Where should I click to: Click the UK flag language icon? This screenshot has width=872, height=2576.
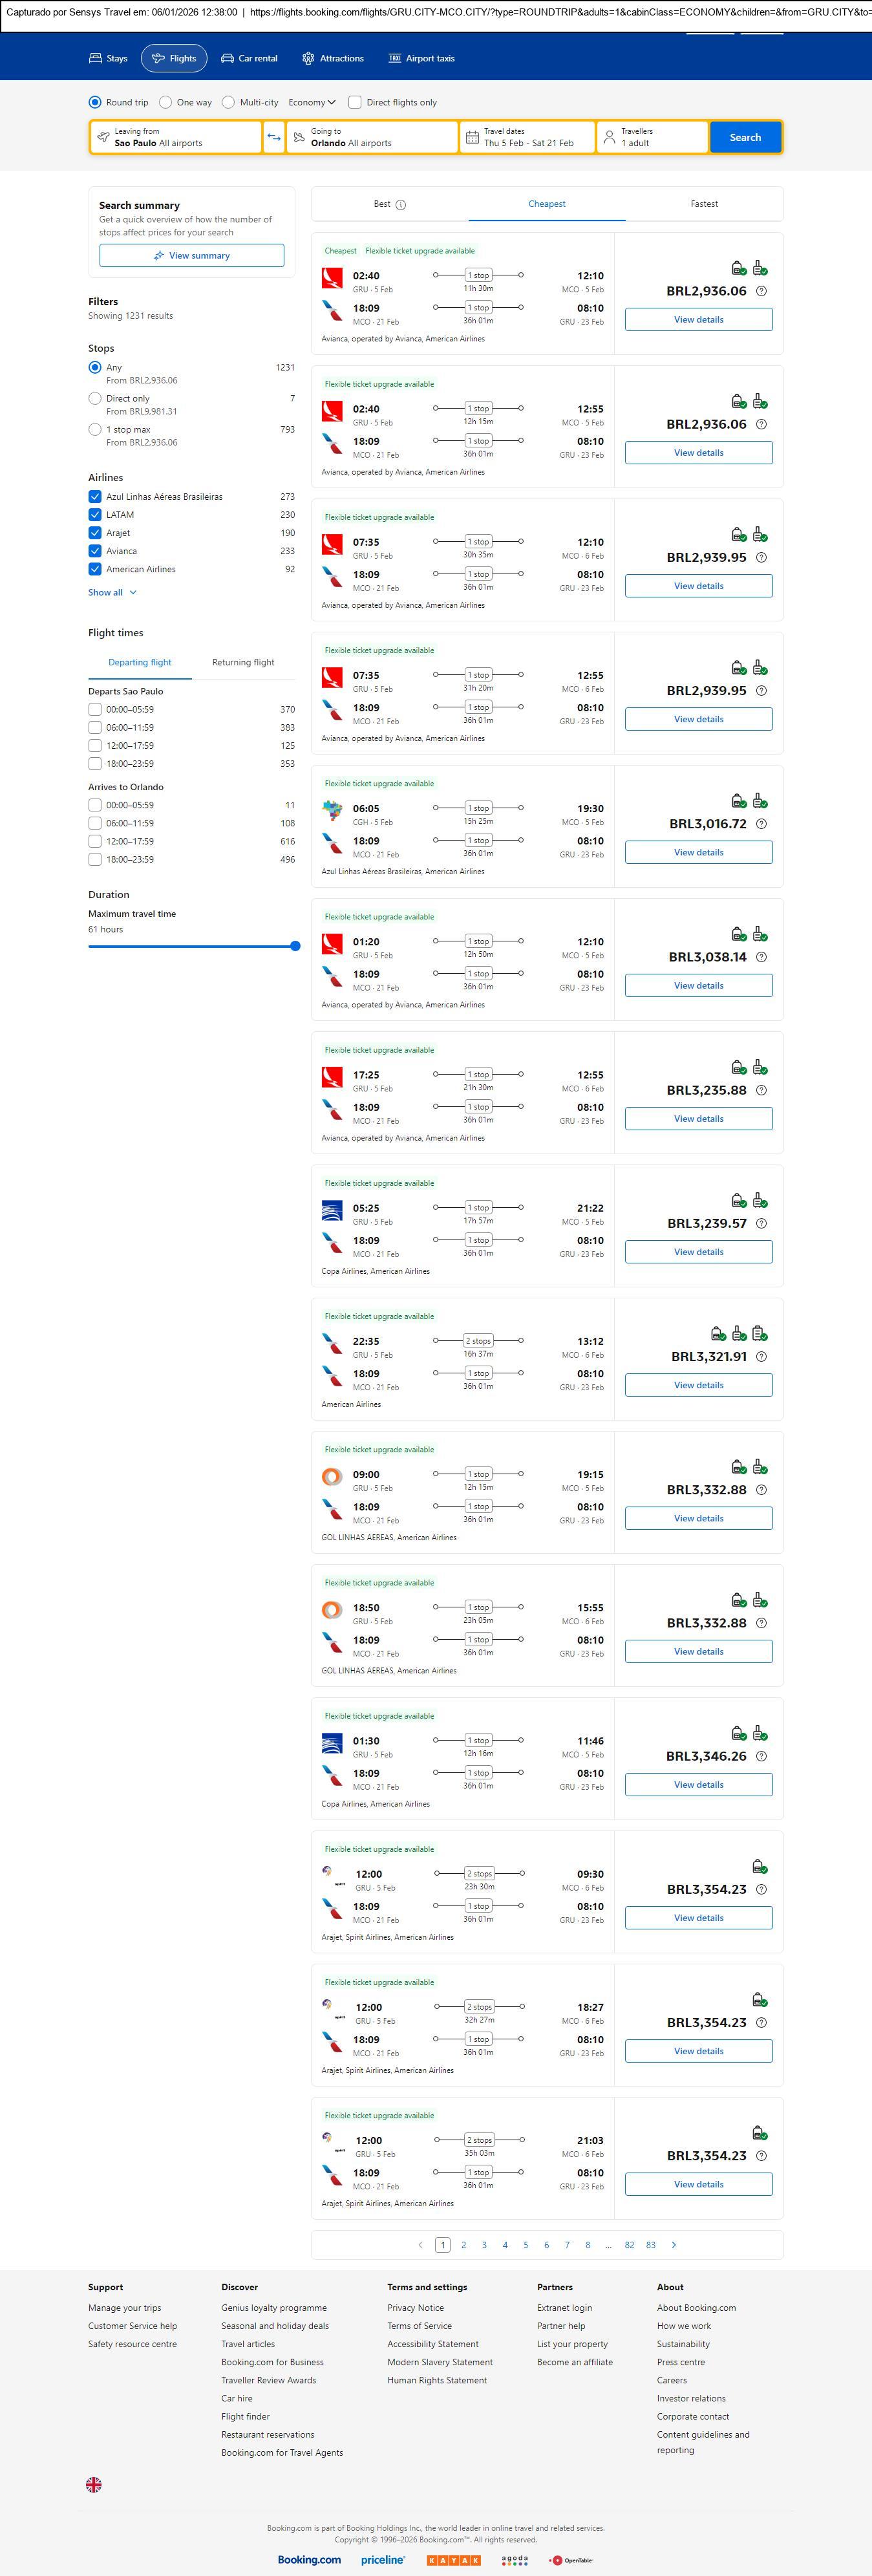94,2484
